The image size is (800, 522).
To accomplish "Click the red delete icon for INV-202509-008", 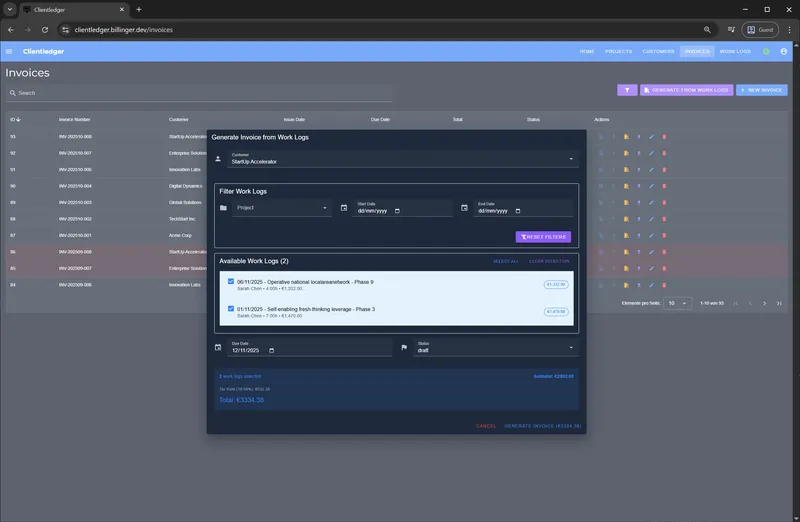I will tap(664, 252).
